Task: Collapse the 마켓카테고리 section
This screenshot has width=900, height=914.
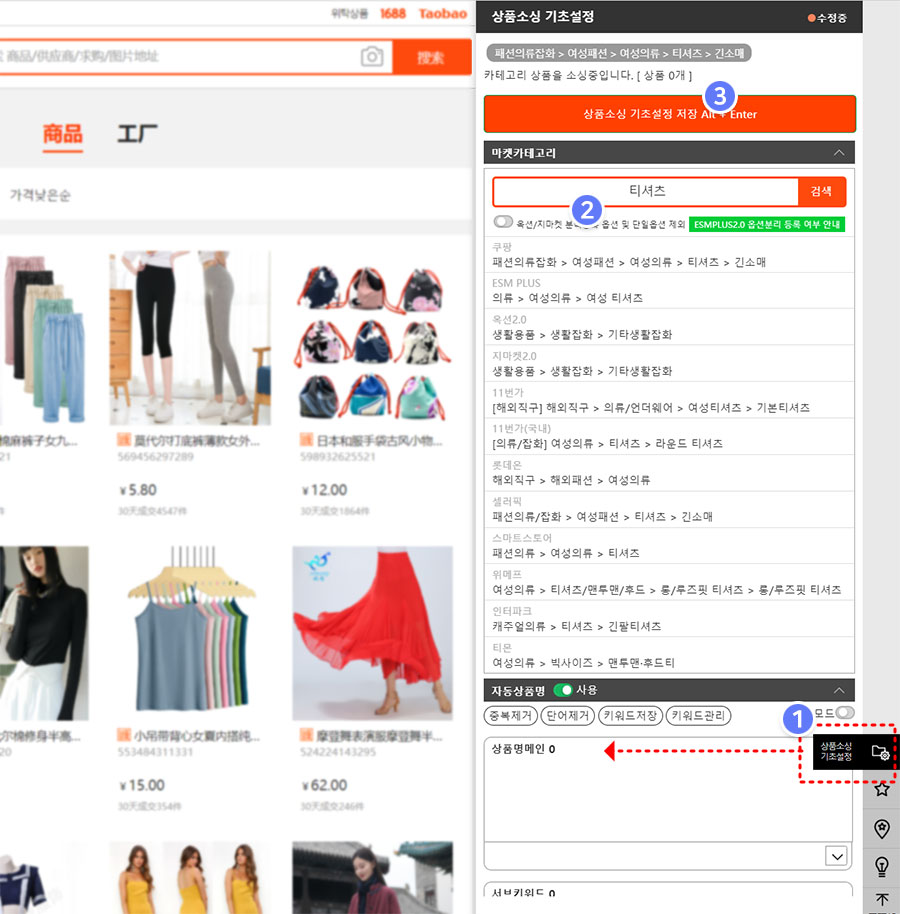Action: click(x=838, y=153)
